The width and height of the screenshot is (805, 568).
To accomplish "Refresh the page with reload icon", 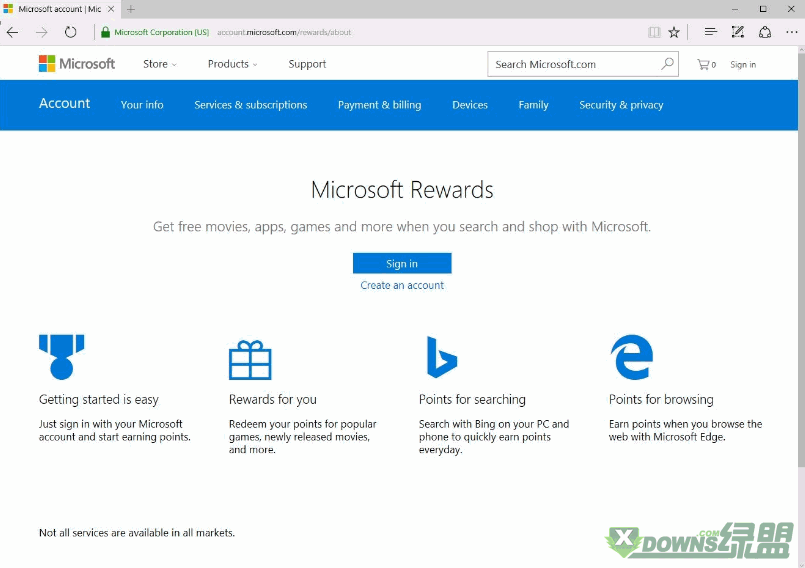I will [70, 32].
